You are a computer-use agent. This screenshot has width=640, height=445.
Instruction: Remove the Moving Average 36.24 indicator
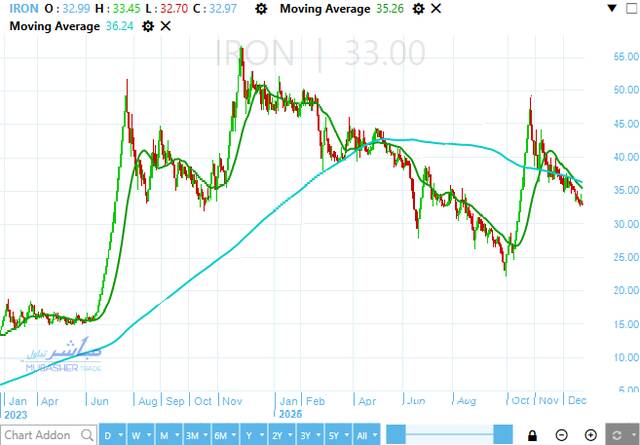click(x=165, y=26)
